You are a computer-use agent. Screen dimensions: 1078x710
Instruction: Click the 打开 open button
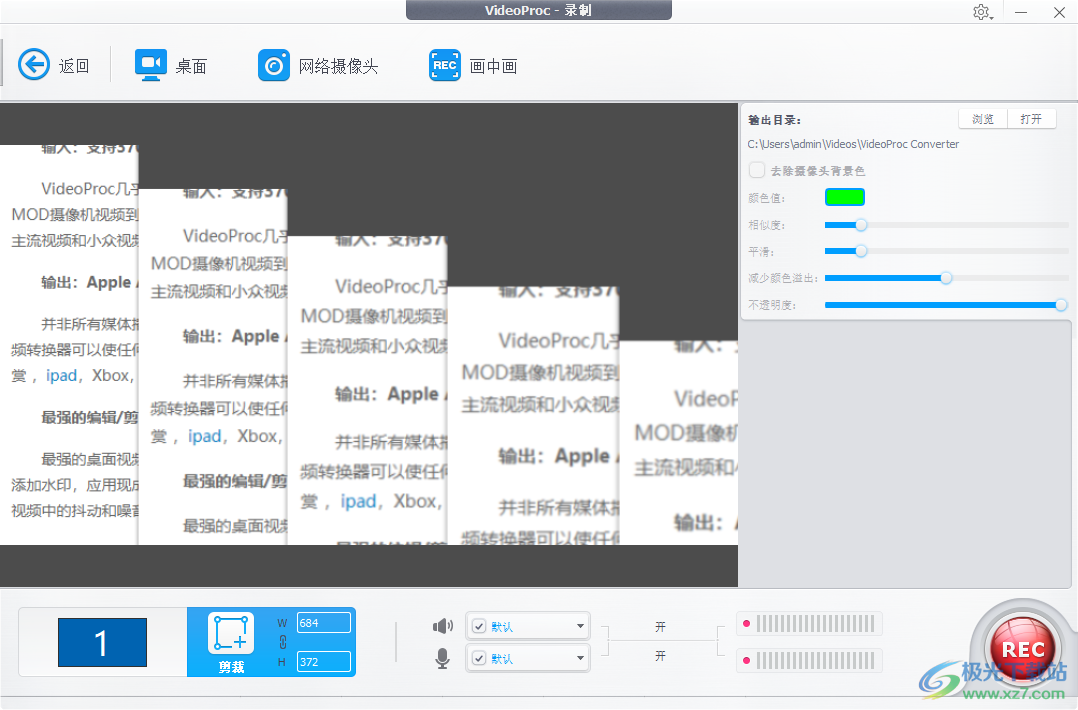pyautogui.click(x=1031, y=118)
